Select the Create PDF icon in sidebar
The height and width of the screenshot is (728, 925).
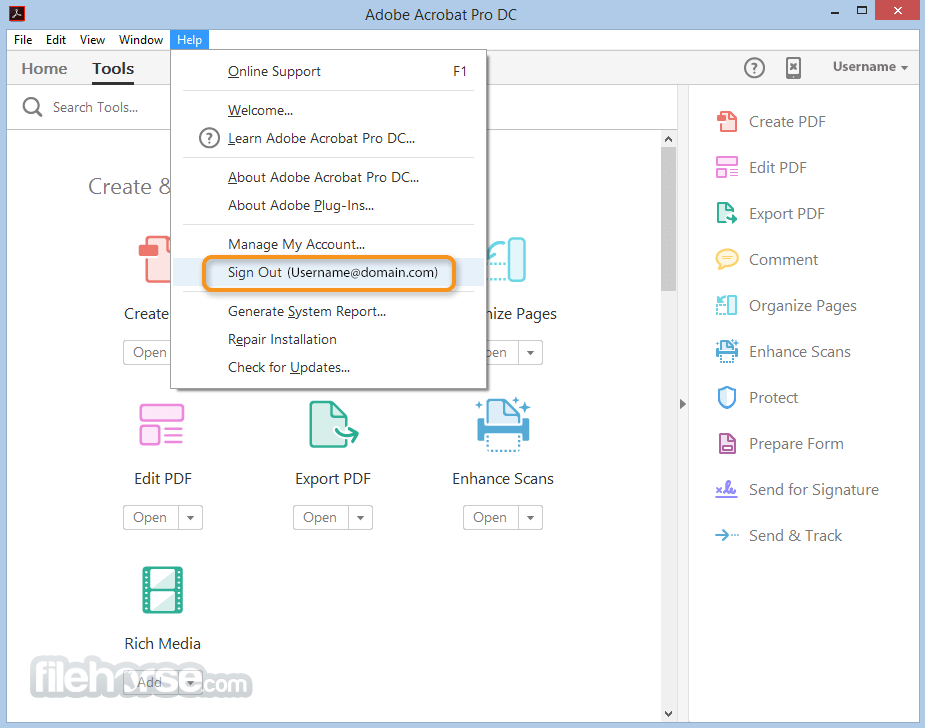(x=726, y=121)
